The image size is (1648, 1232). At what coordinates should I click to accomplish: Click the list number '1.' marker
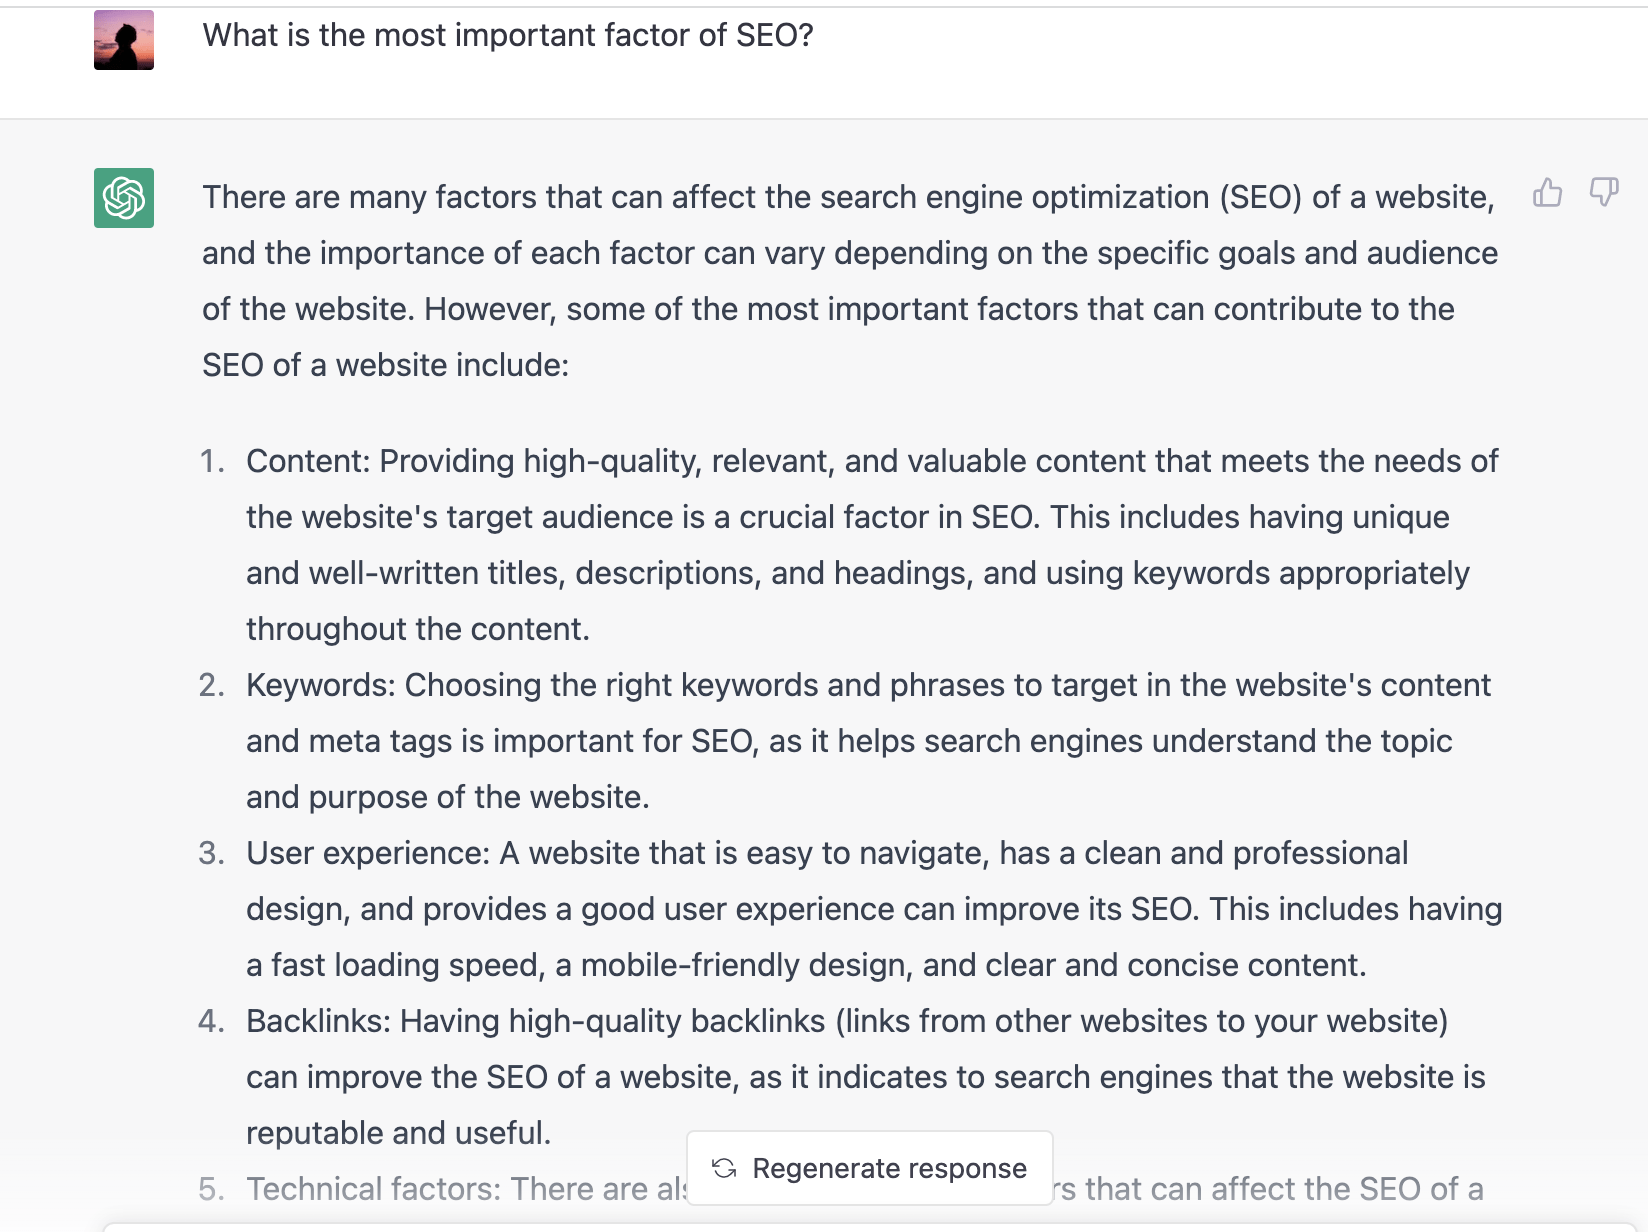tap(212, 461)
